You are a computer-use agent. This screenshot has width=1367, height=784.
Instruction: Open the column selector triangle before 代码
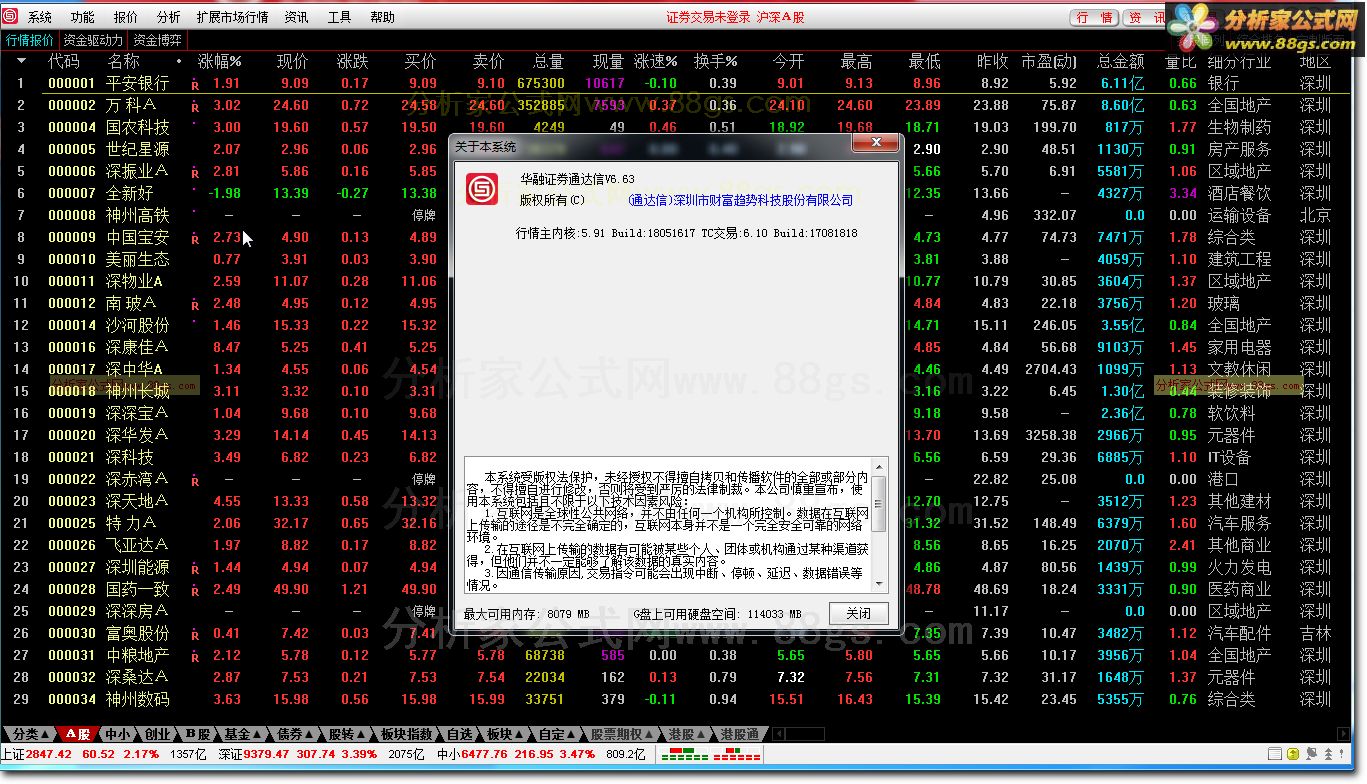[21, 61]
